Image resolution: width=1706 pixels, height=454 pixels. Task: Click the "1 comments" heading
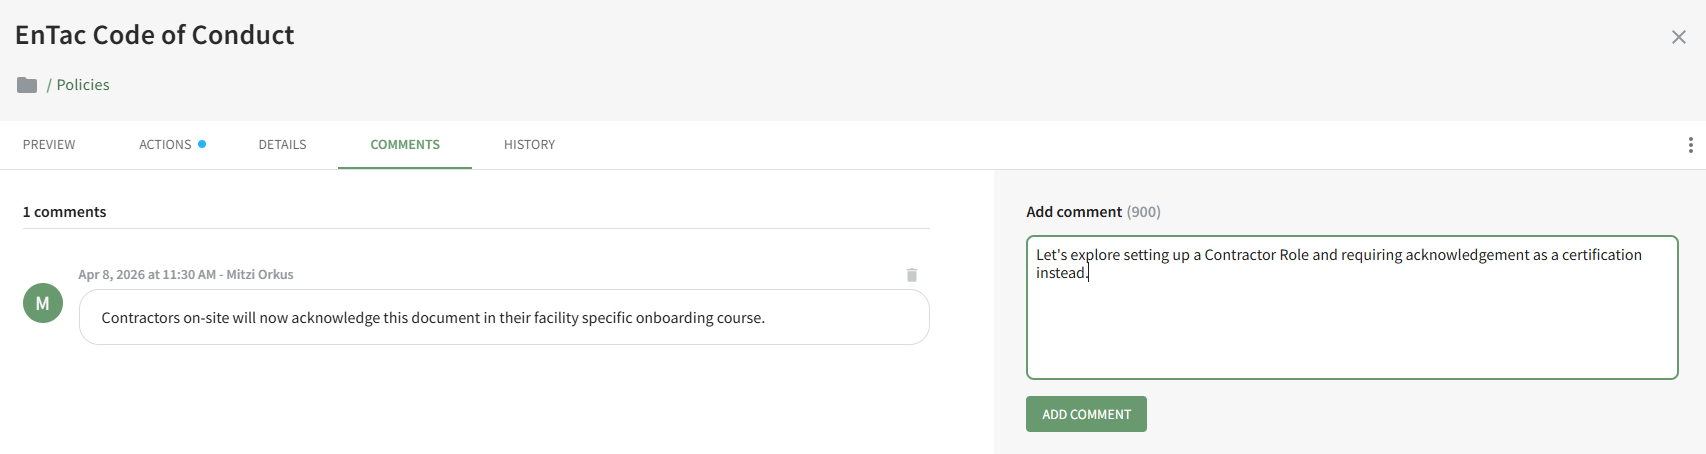pos(65,212)
